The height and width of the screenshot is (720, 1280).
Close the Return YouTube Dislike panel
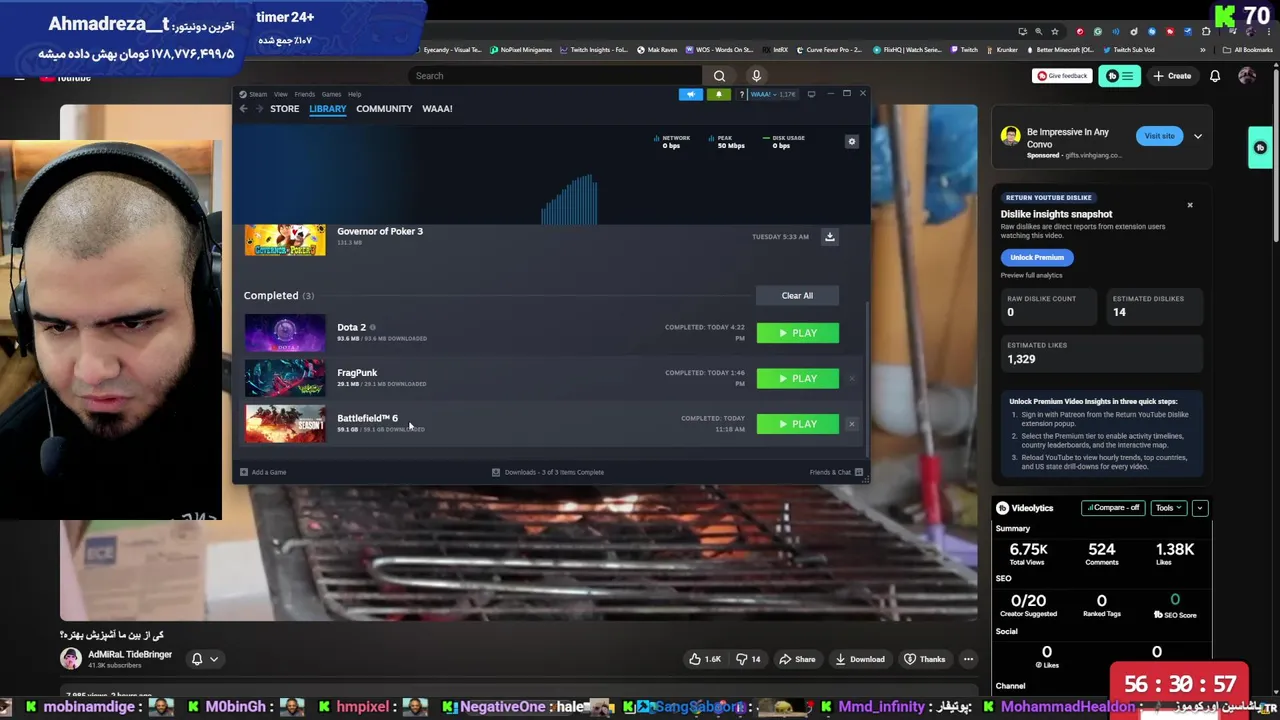click(1190, 205)
